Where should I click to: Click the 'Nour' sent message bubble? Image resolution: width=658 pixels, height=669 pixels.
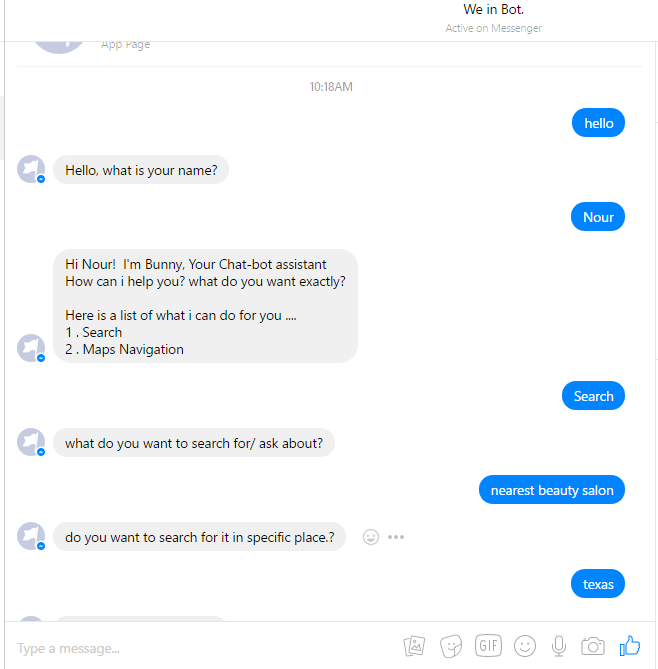coord(598,217)
